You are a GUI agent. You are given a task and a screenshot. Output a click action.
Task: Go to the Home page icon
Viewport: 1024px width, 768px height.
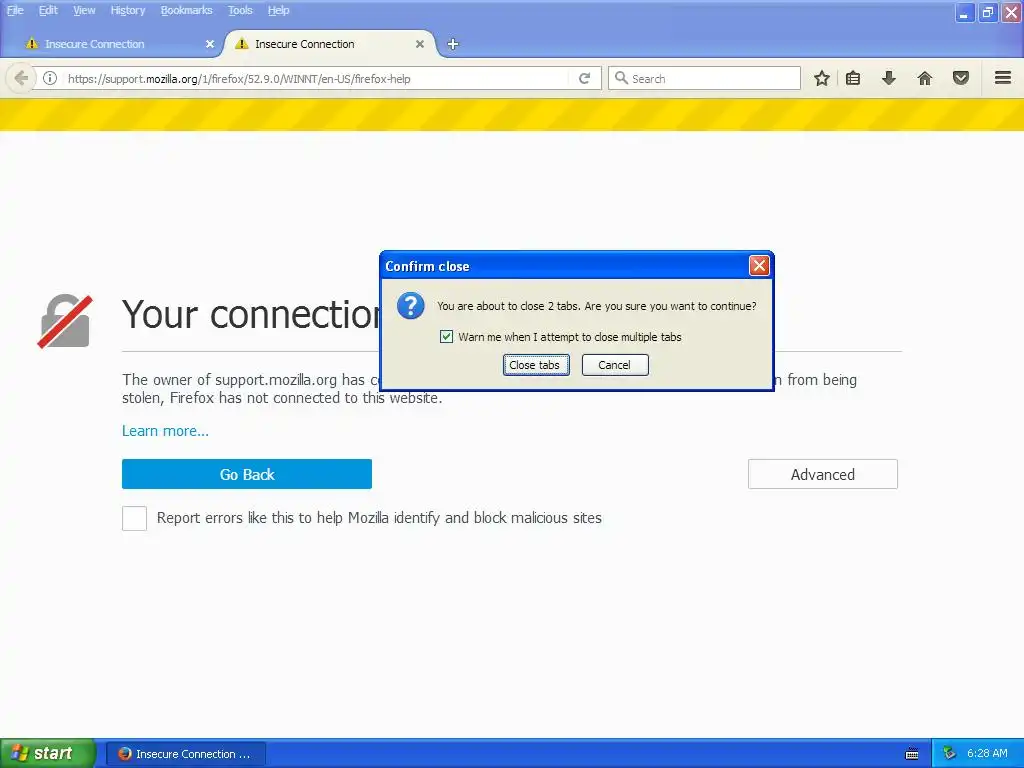[x=925, y=78]
